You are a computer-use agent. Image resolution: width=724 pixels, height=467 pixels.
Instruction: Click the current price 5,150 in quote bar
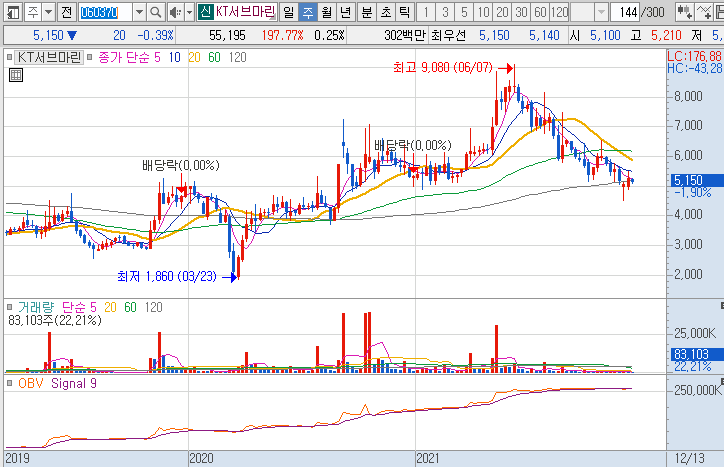(48, 35)
